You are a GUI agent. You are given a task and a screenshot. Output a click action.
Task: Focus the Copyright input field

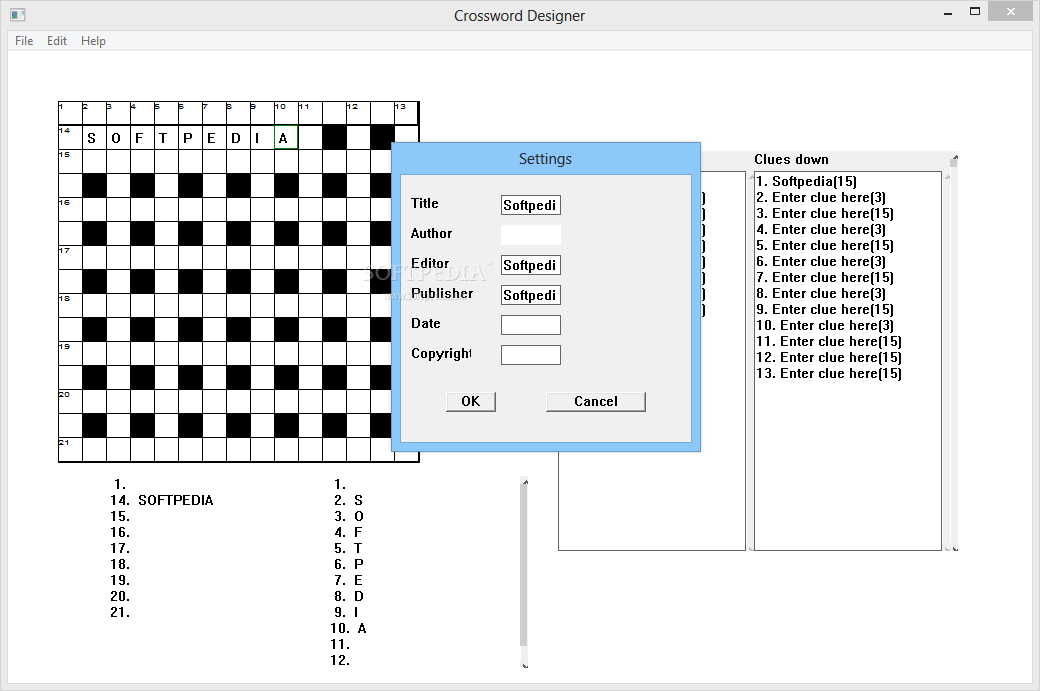(x=531, y=355)
